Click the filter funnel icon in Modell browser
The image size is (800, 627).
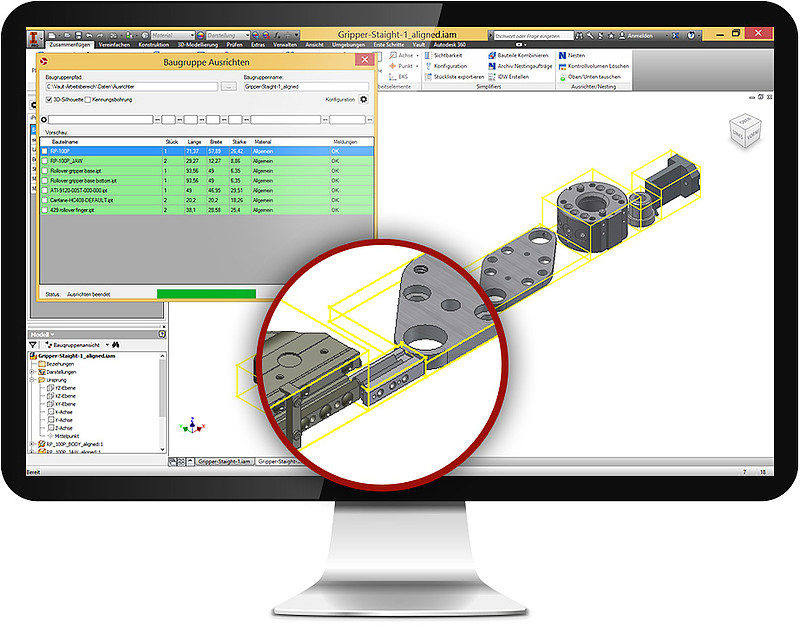(x=33, y=345)
